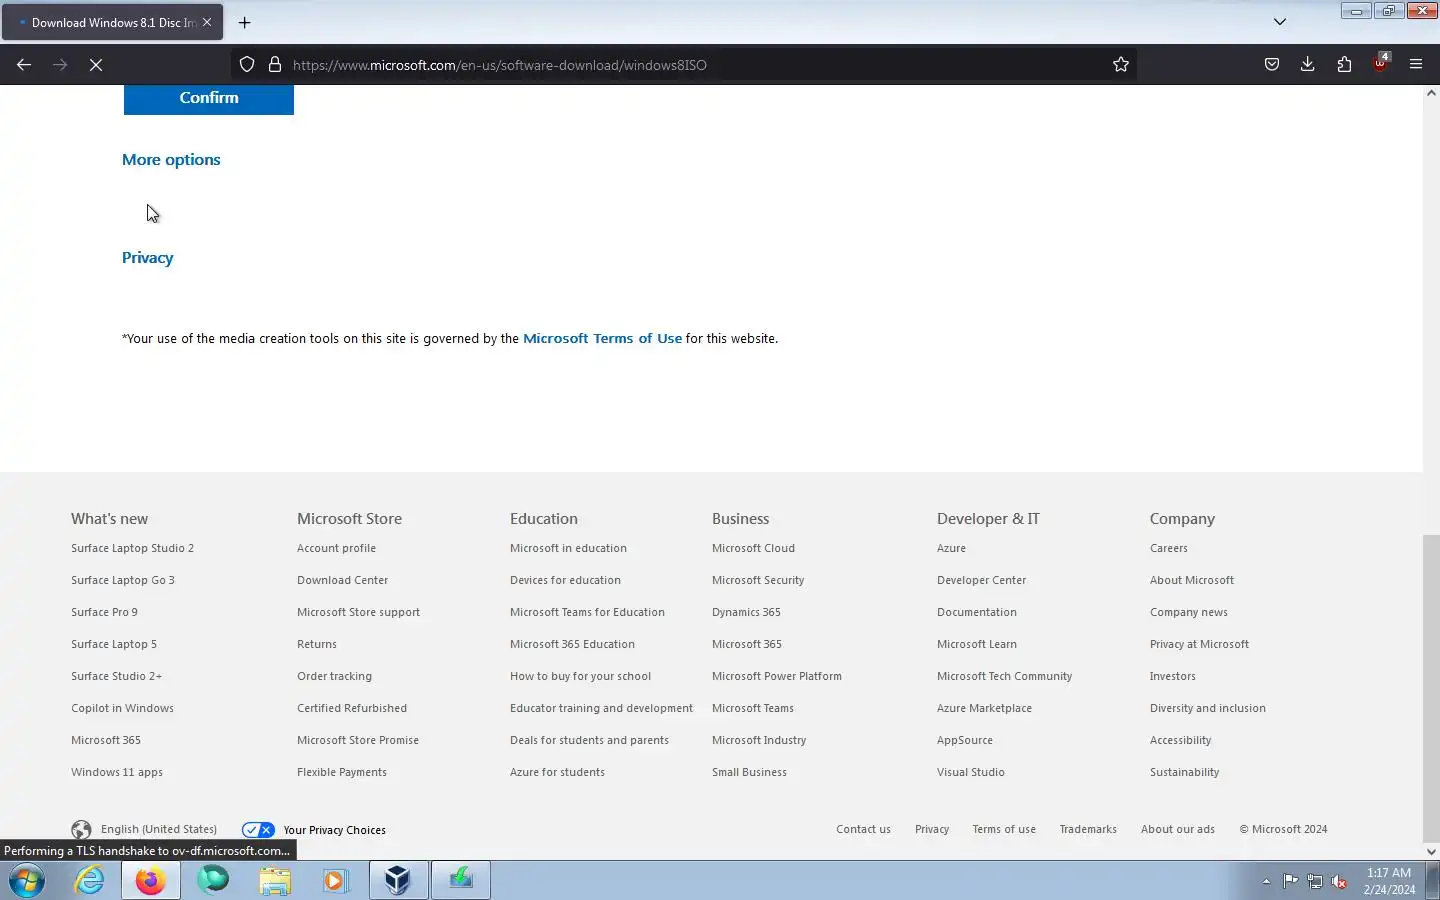Go back to the previous page
The width and height of the screenshot is (1440, 900).
coord(24,64)
